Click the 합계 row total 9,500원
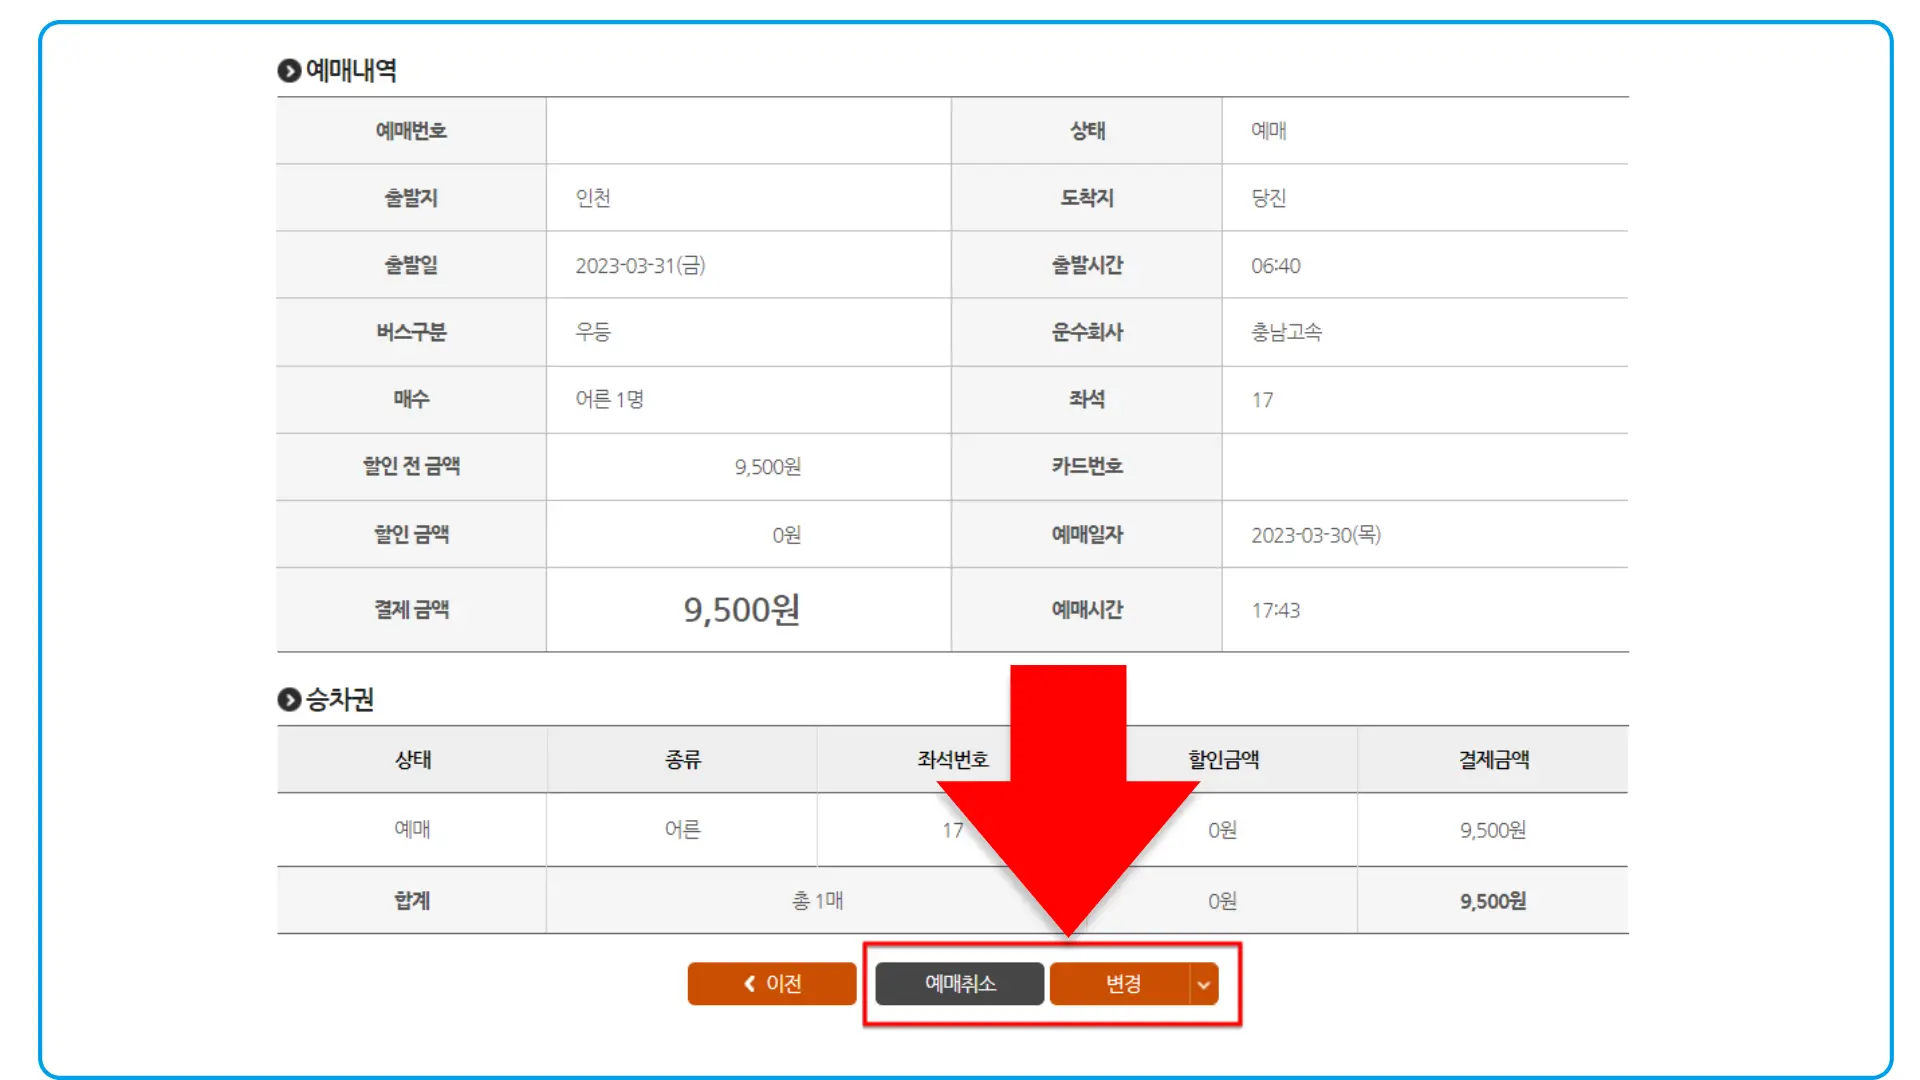1920x1080 pixels. (1491, 899)
